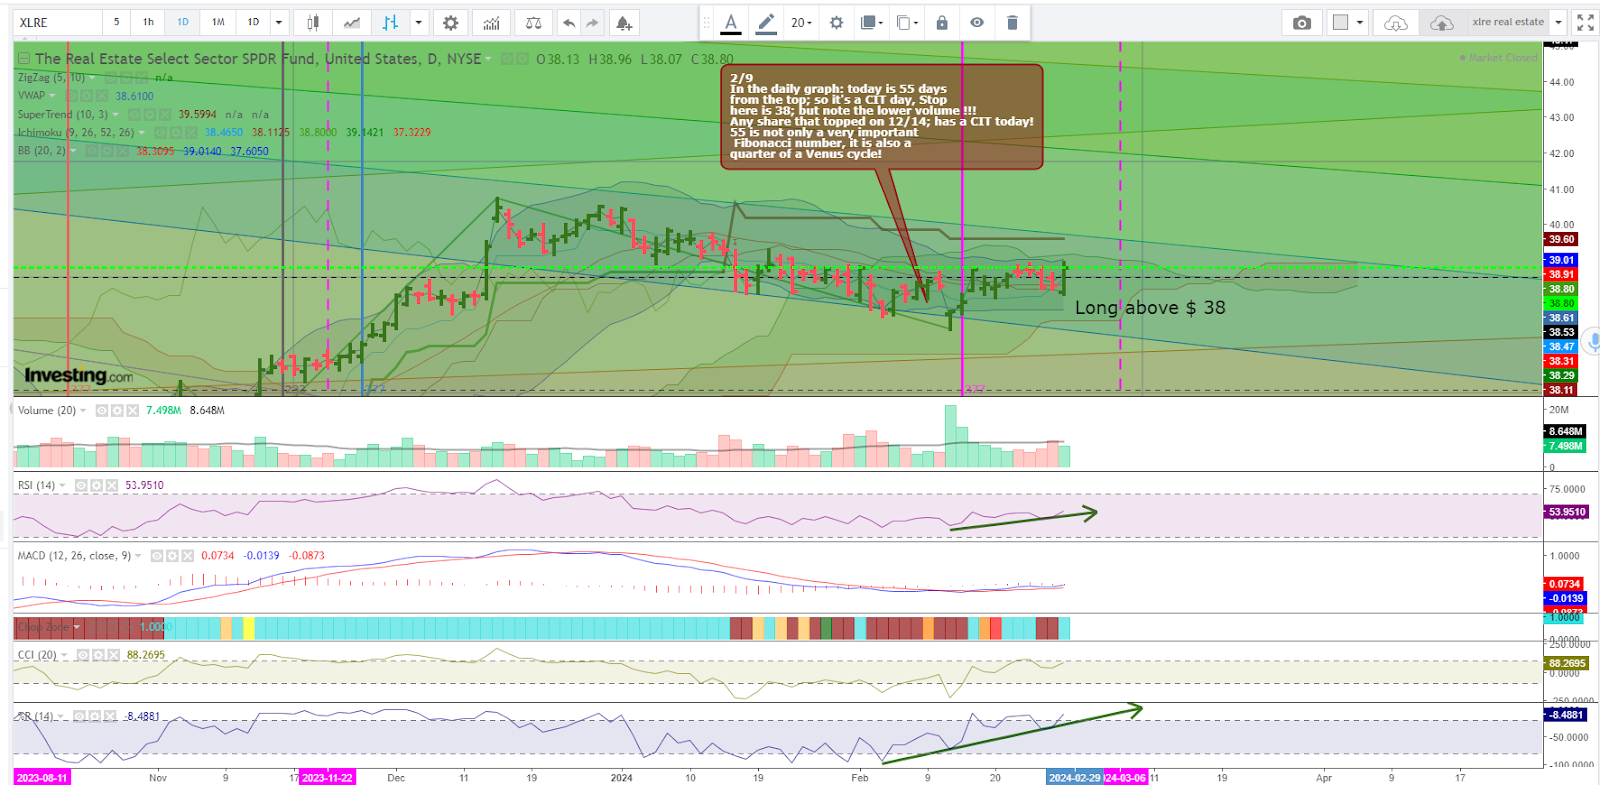Open the Ichimoku indicator dropdown

142,132
